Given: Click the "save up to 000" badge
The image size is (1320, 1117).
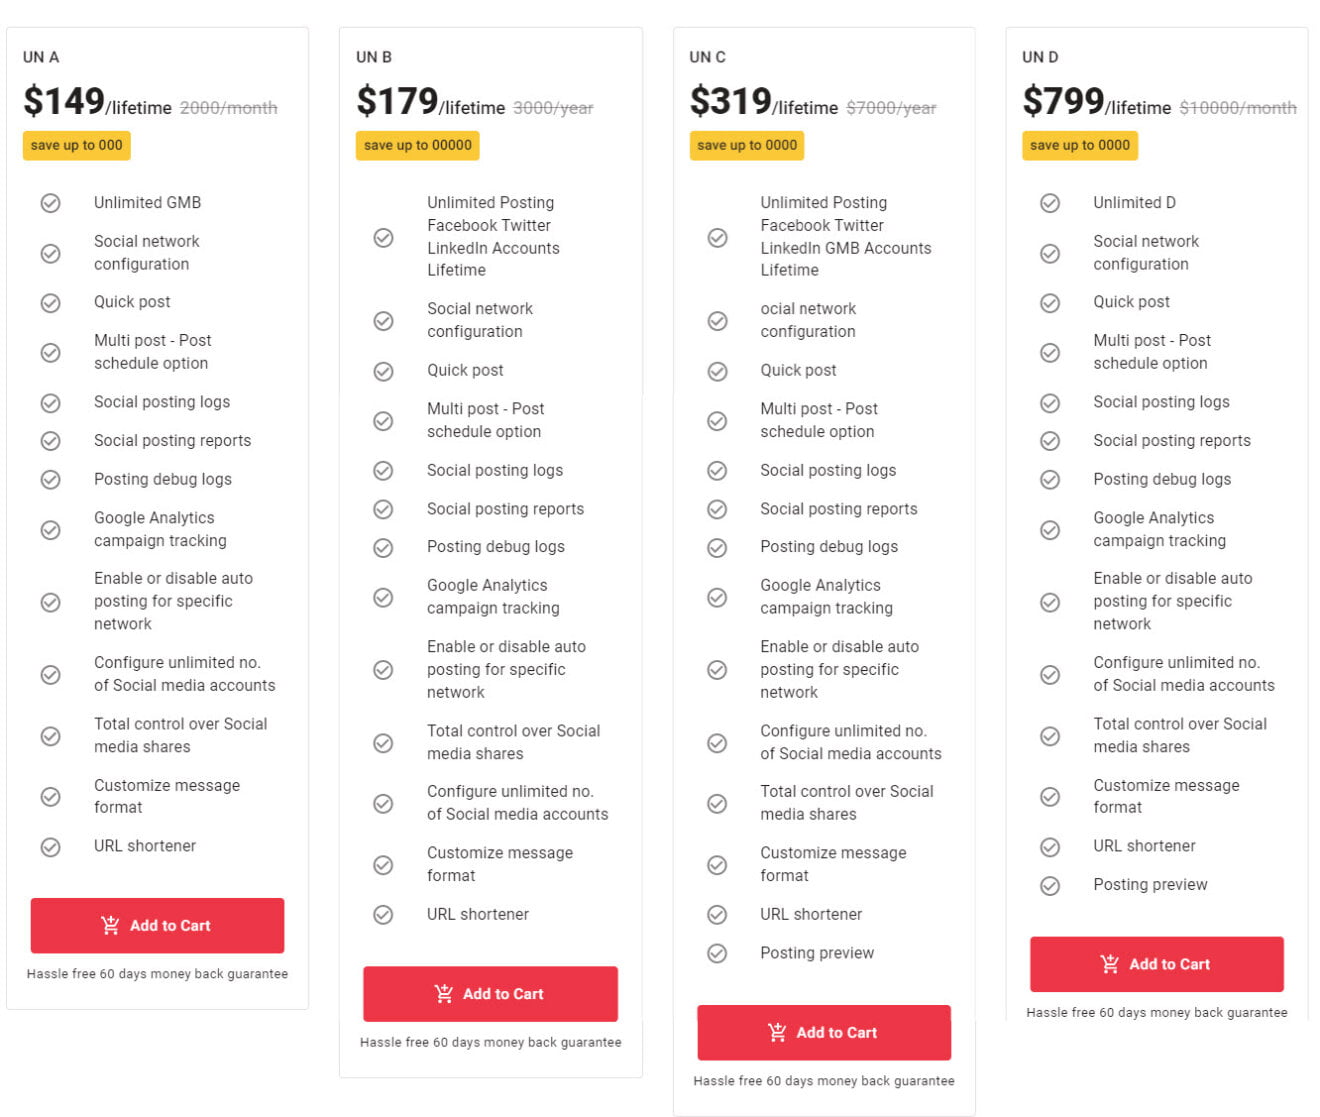Looking at the screenshot, I should click(x=77, y=145).
